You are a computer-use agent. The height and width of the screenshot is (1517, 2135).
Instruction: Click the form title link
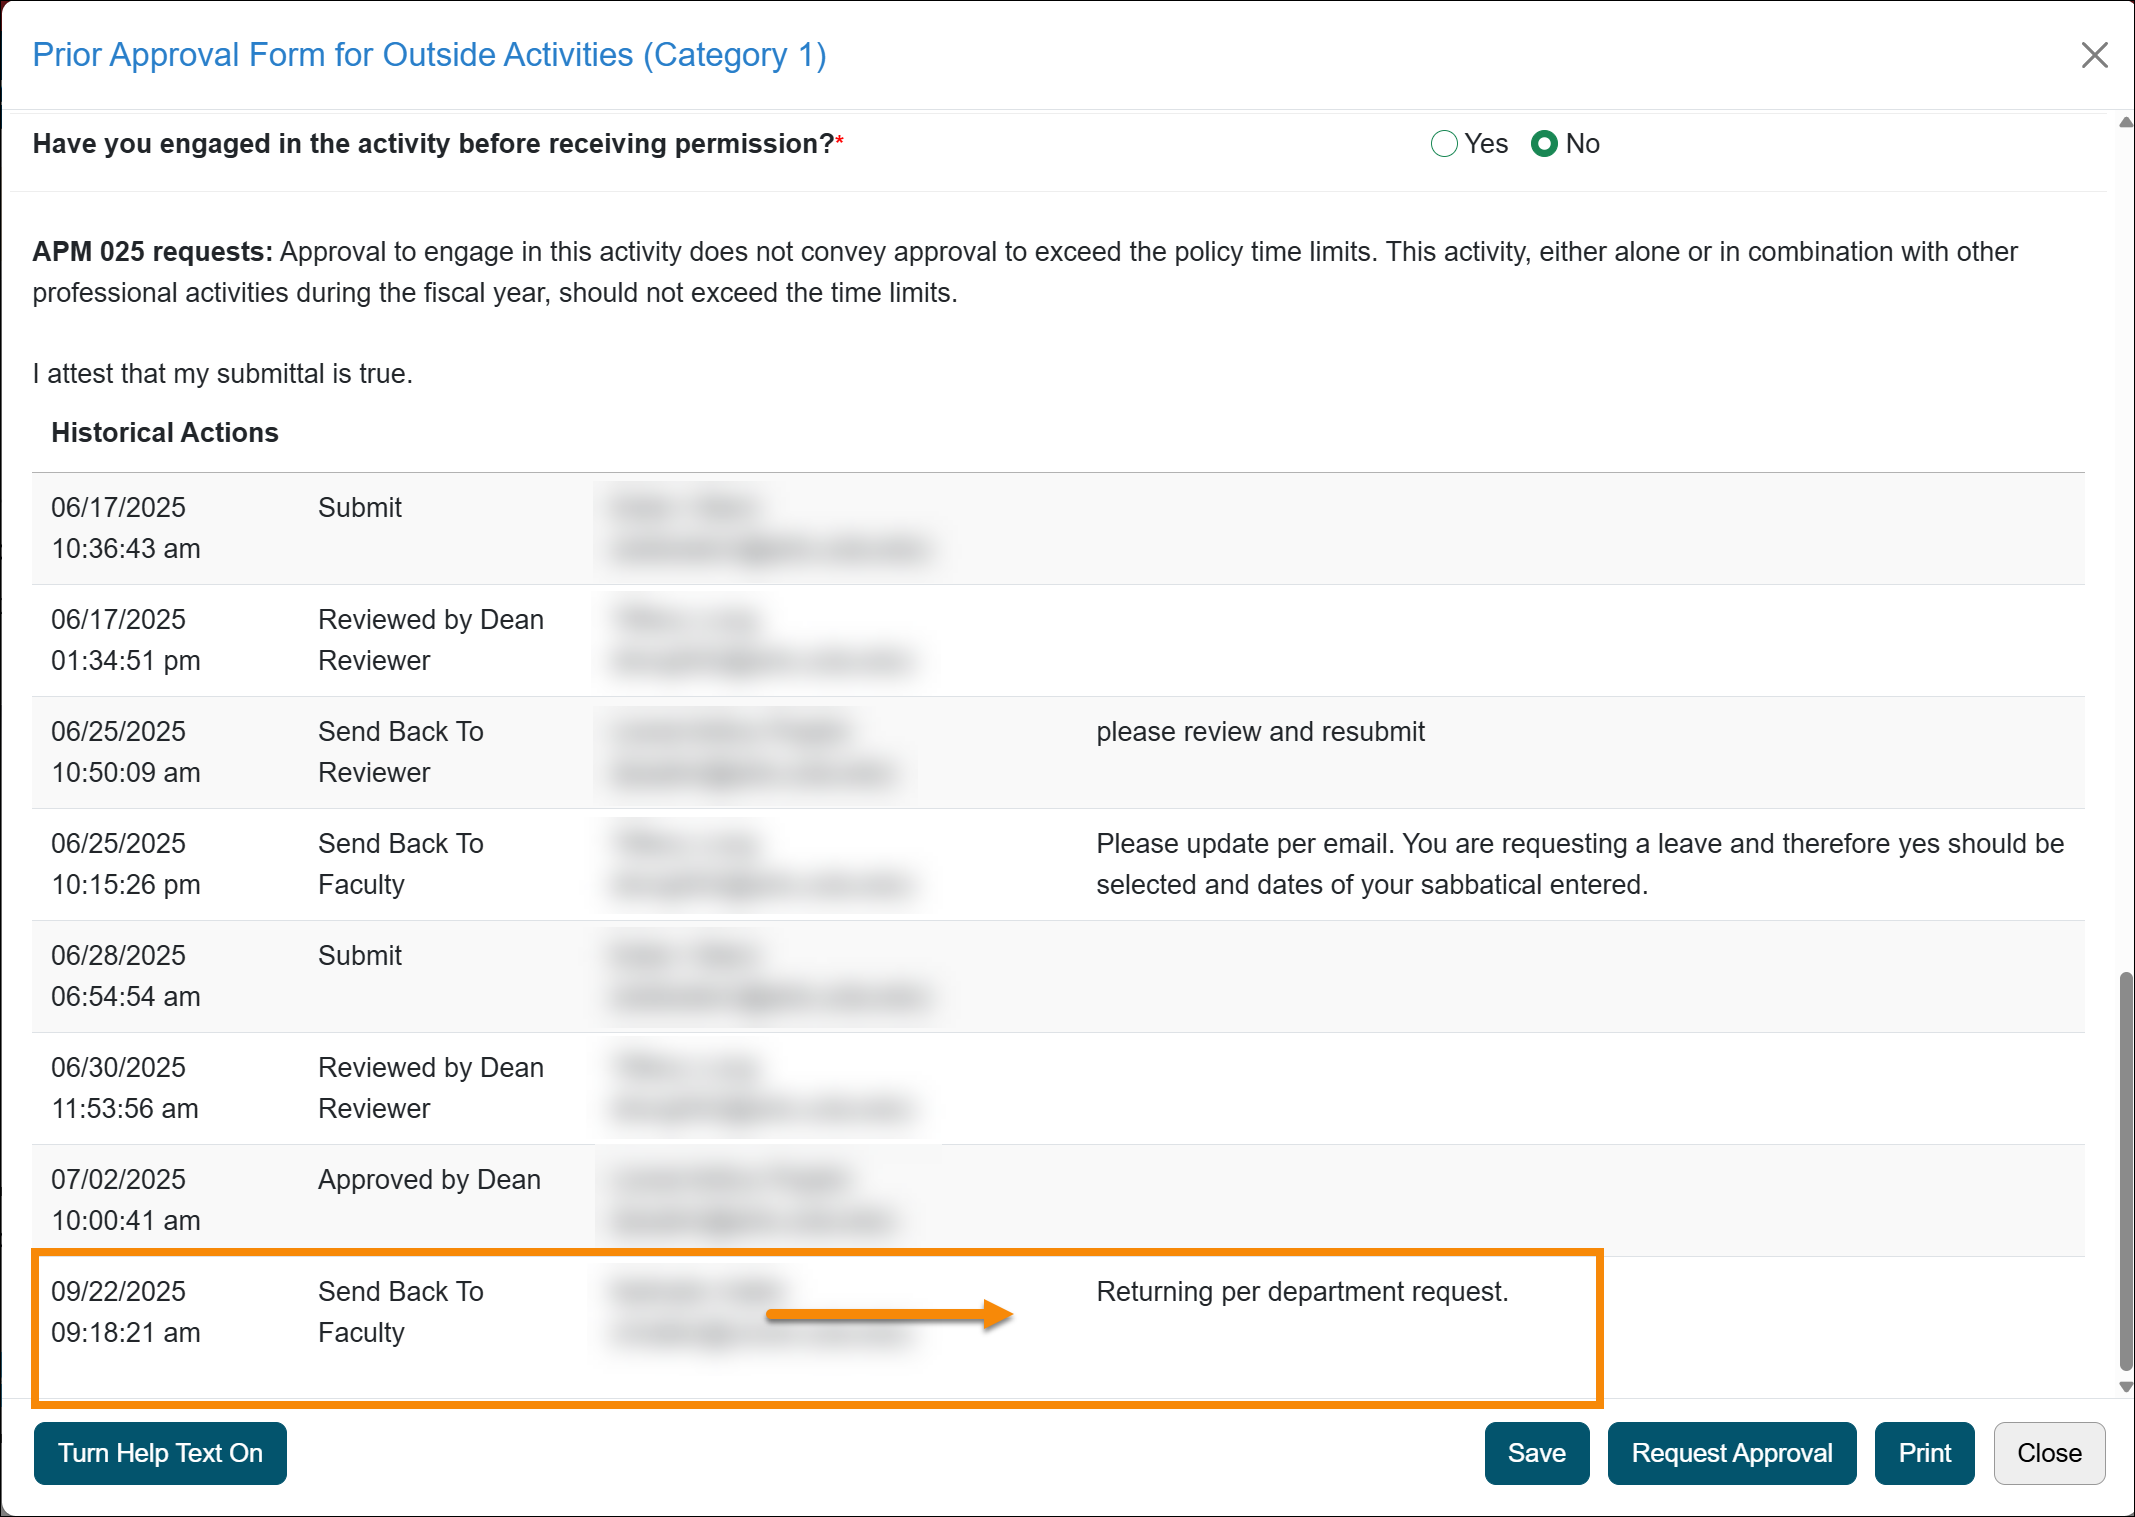tap(429, 55)
